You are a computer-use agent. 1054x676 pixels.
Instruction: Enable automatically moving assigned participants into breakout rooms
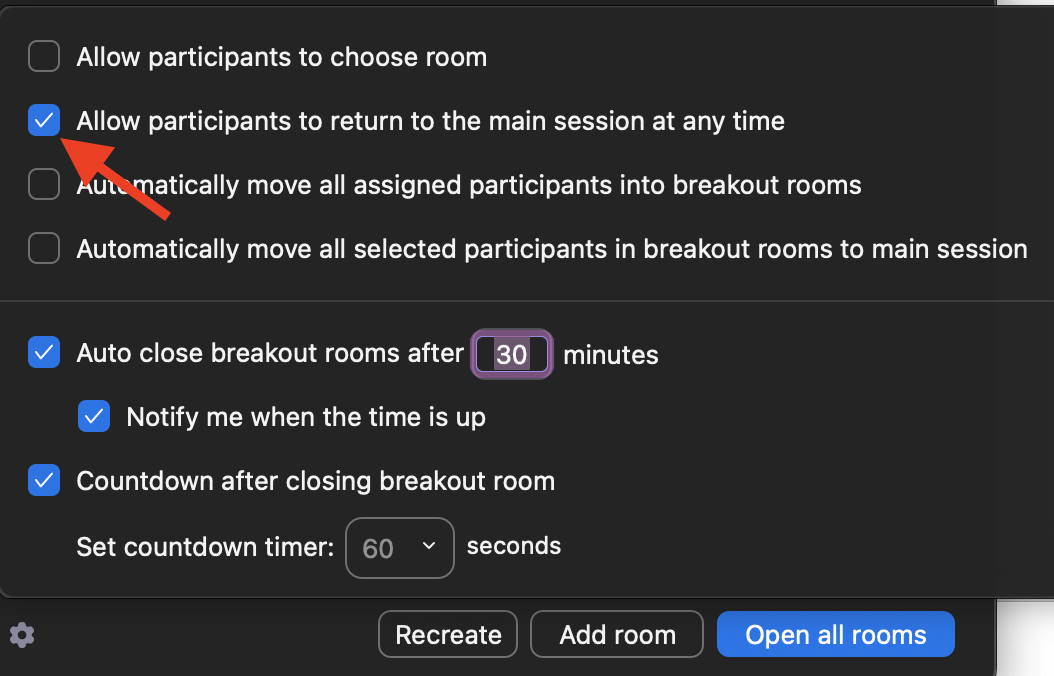pyautogui.click(x=43, y=184)
